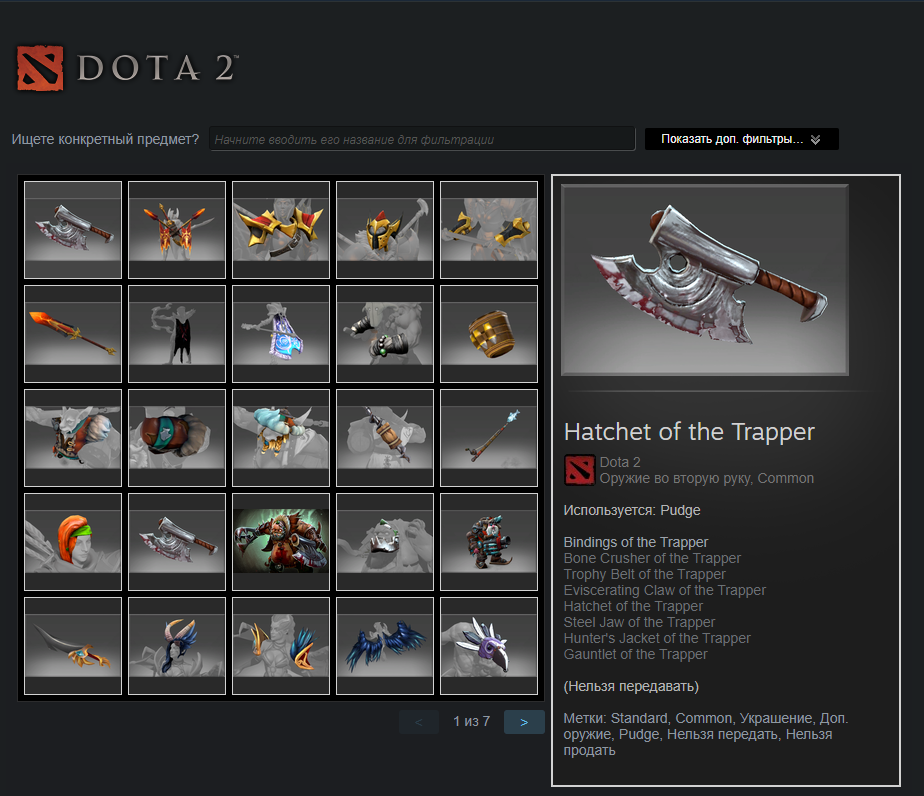
Task: Go to previous inventory page
Action: pyautogui.click(x=418, y=722)
